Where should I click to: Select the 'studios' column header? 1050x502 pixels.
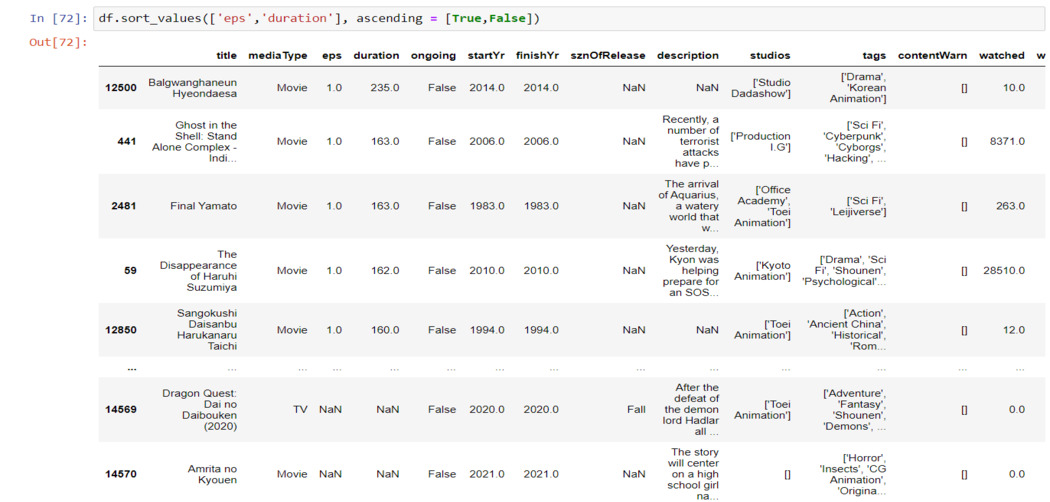coord(770,56)
